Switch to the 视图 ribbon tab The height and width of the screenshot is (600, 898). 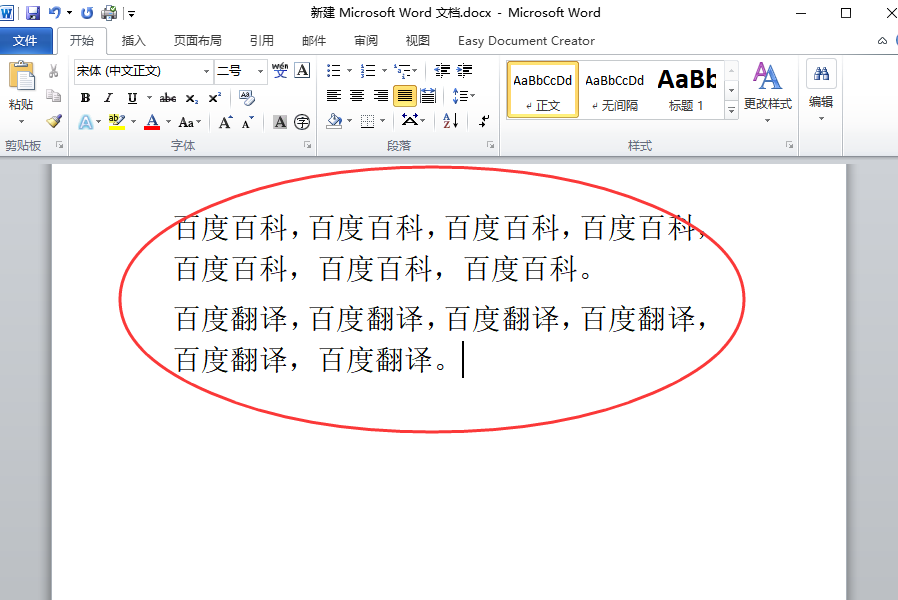(418, 41)
